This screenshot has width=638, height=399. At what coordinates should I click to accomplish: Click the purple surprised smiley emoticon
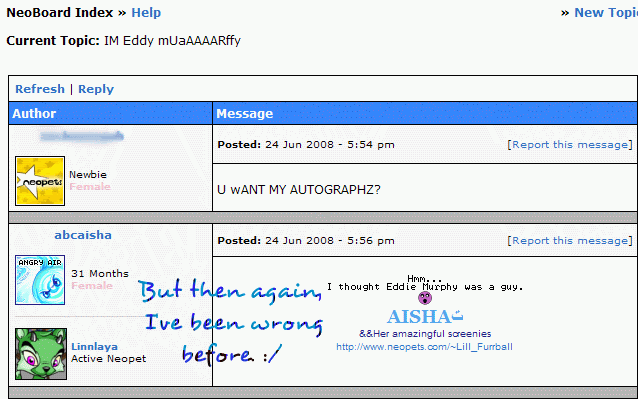(x=425, y=298)
